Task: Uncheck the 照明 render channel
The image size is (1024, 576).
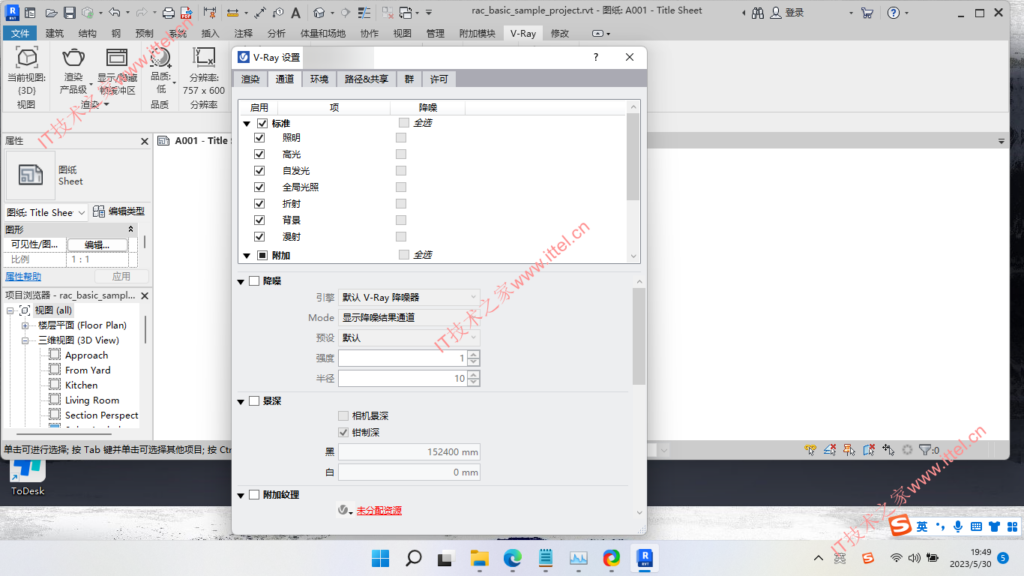Action: click(x=260, y=137)
